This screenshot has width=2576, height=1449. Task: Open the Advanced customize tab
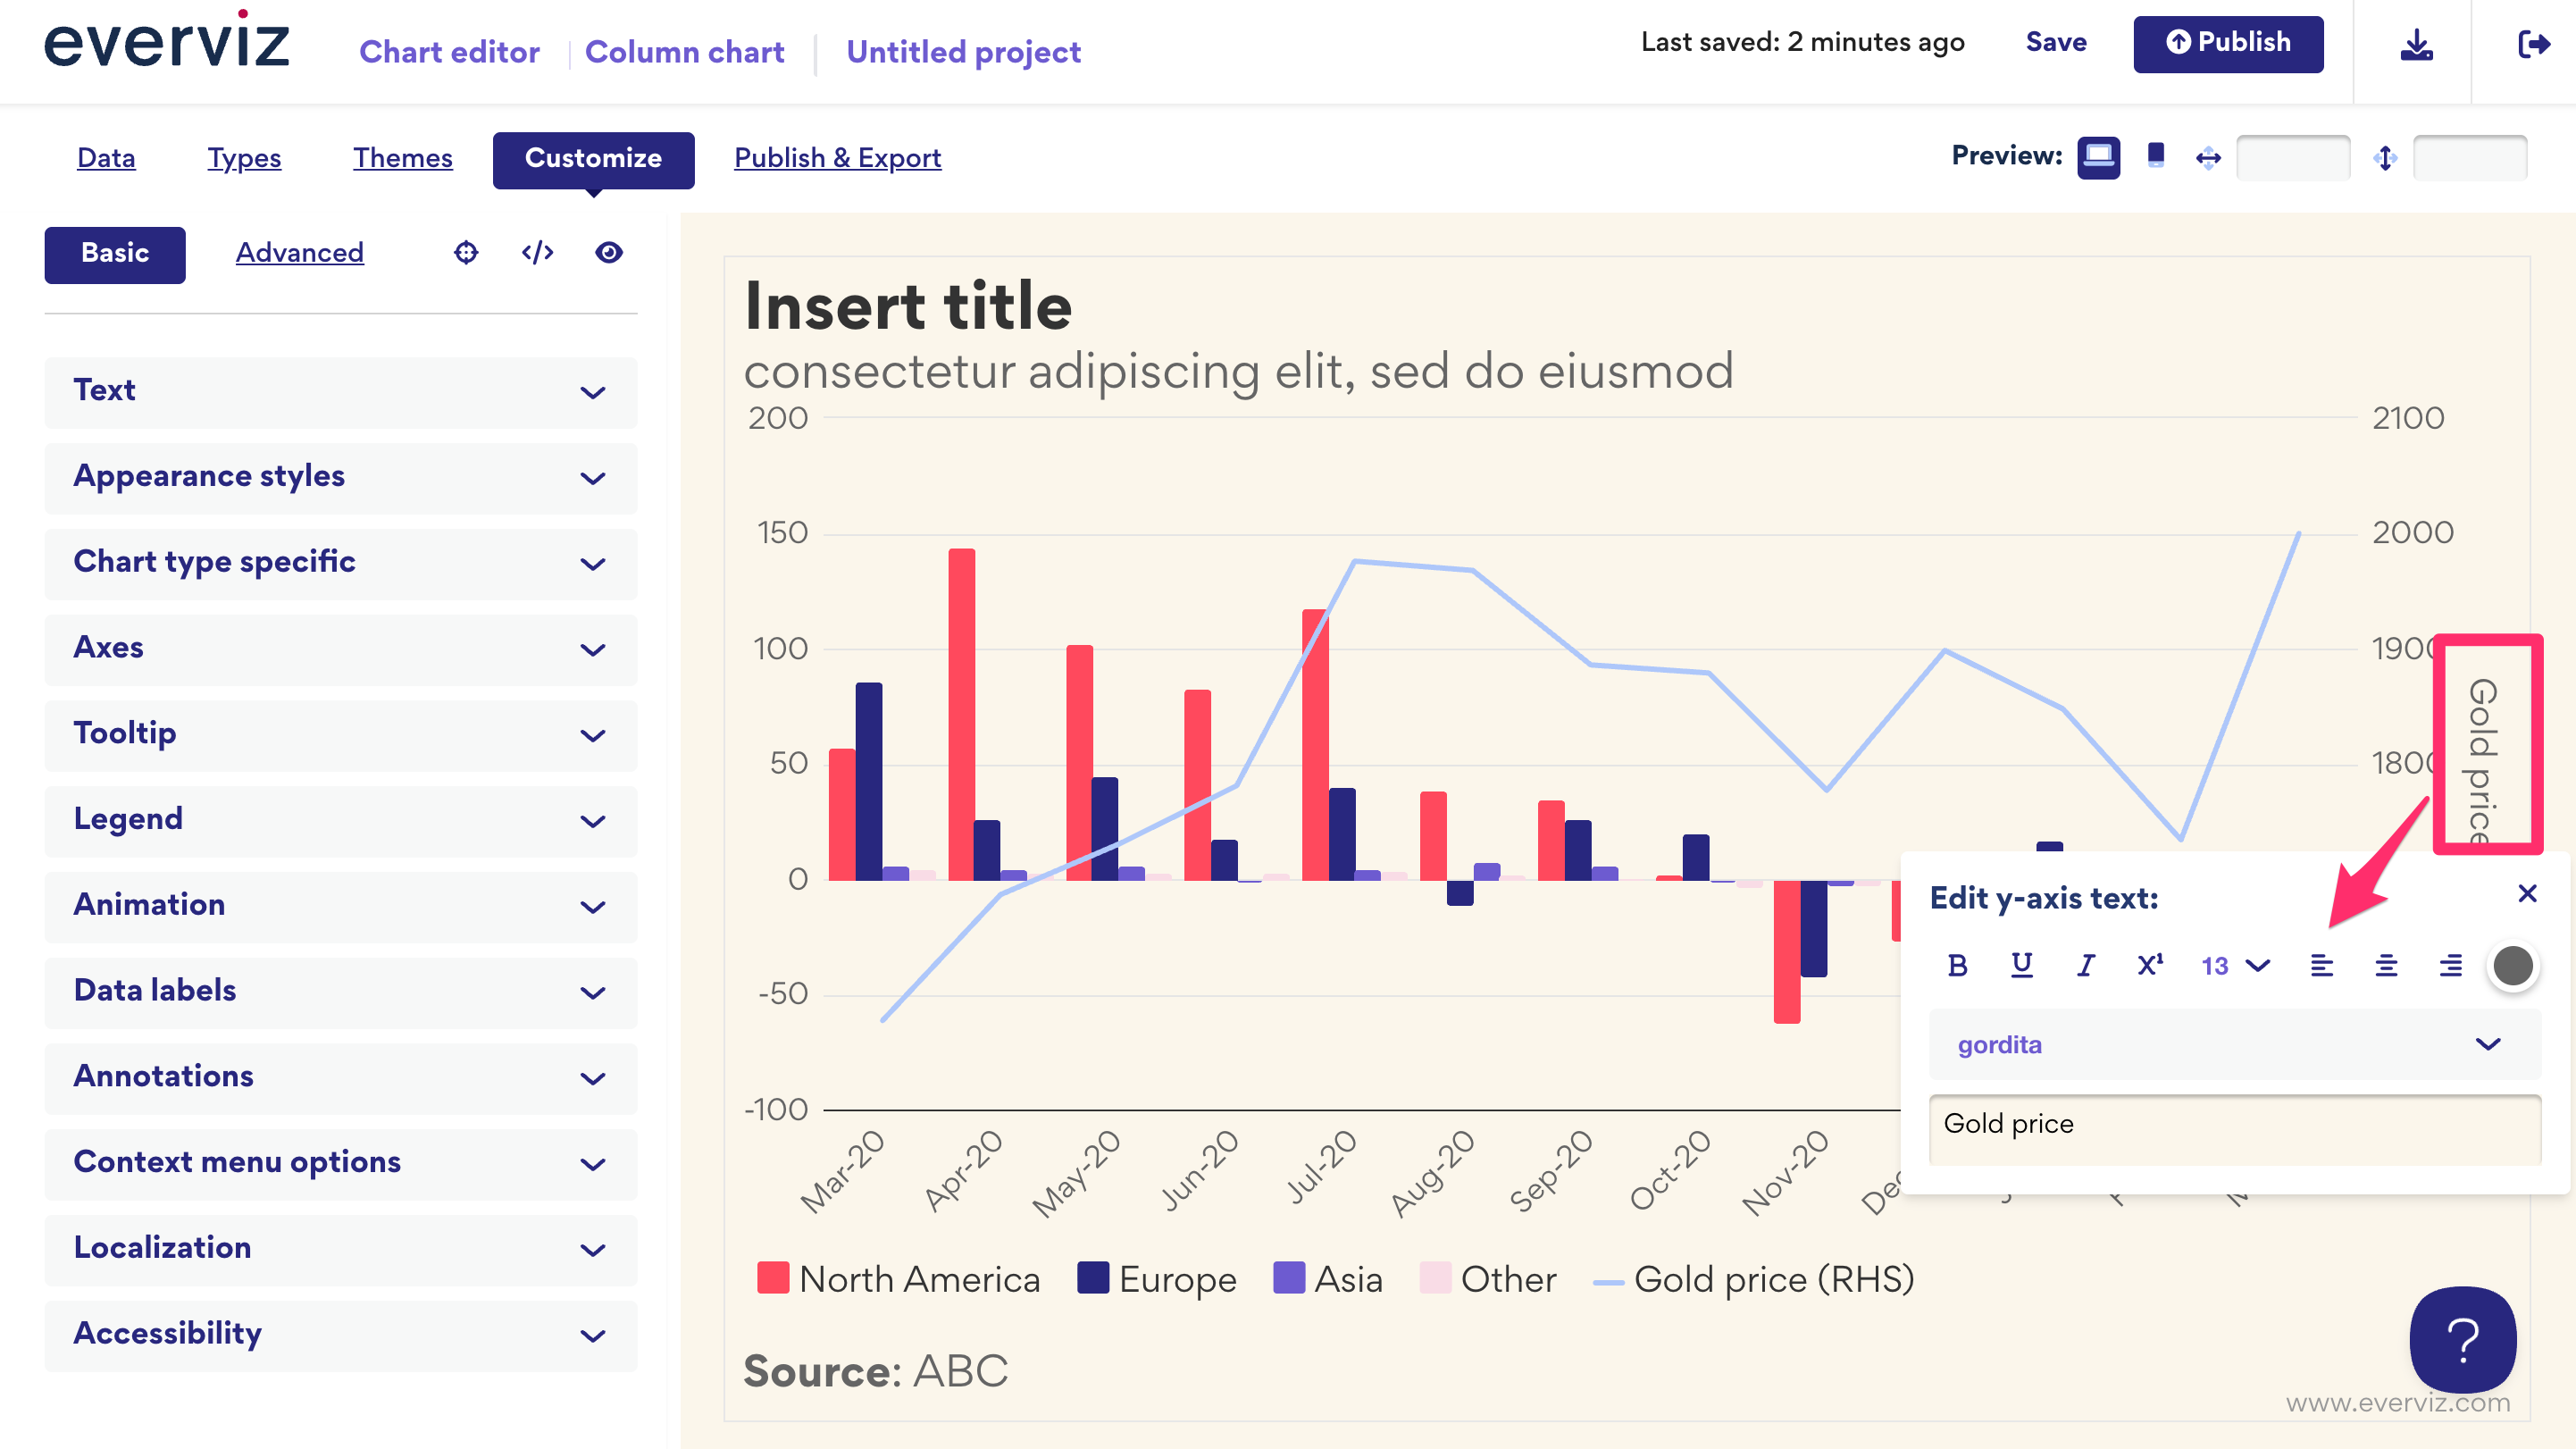pos(299,253)
